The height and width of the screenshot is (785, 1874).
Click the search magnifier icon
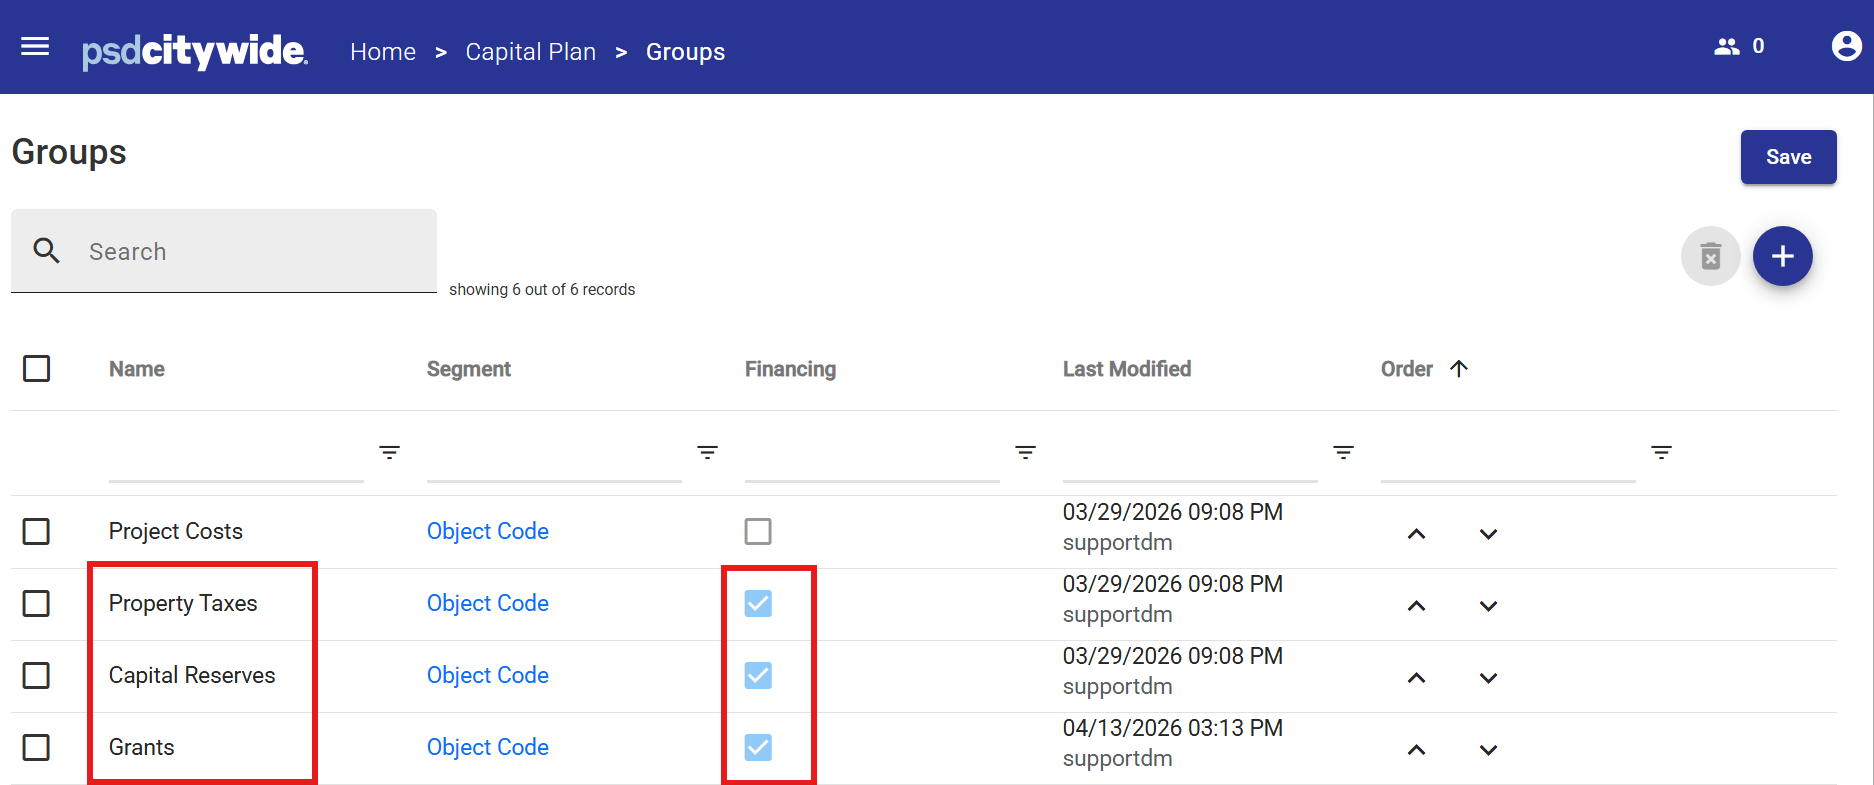(47, 250)
